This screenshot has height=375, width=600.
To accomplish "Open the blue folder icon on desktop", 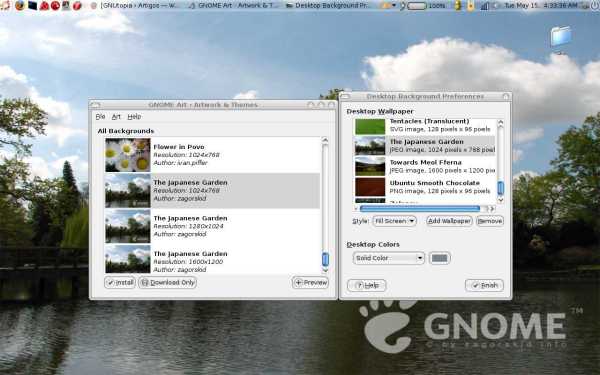I will click(561, 37).
